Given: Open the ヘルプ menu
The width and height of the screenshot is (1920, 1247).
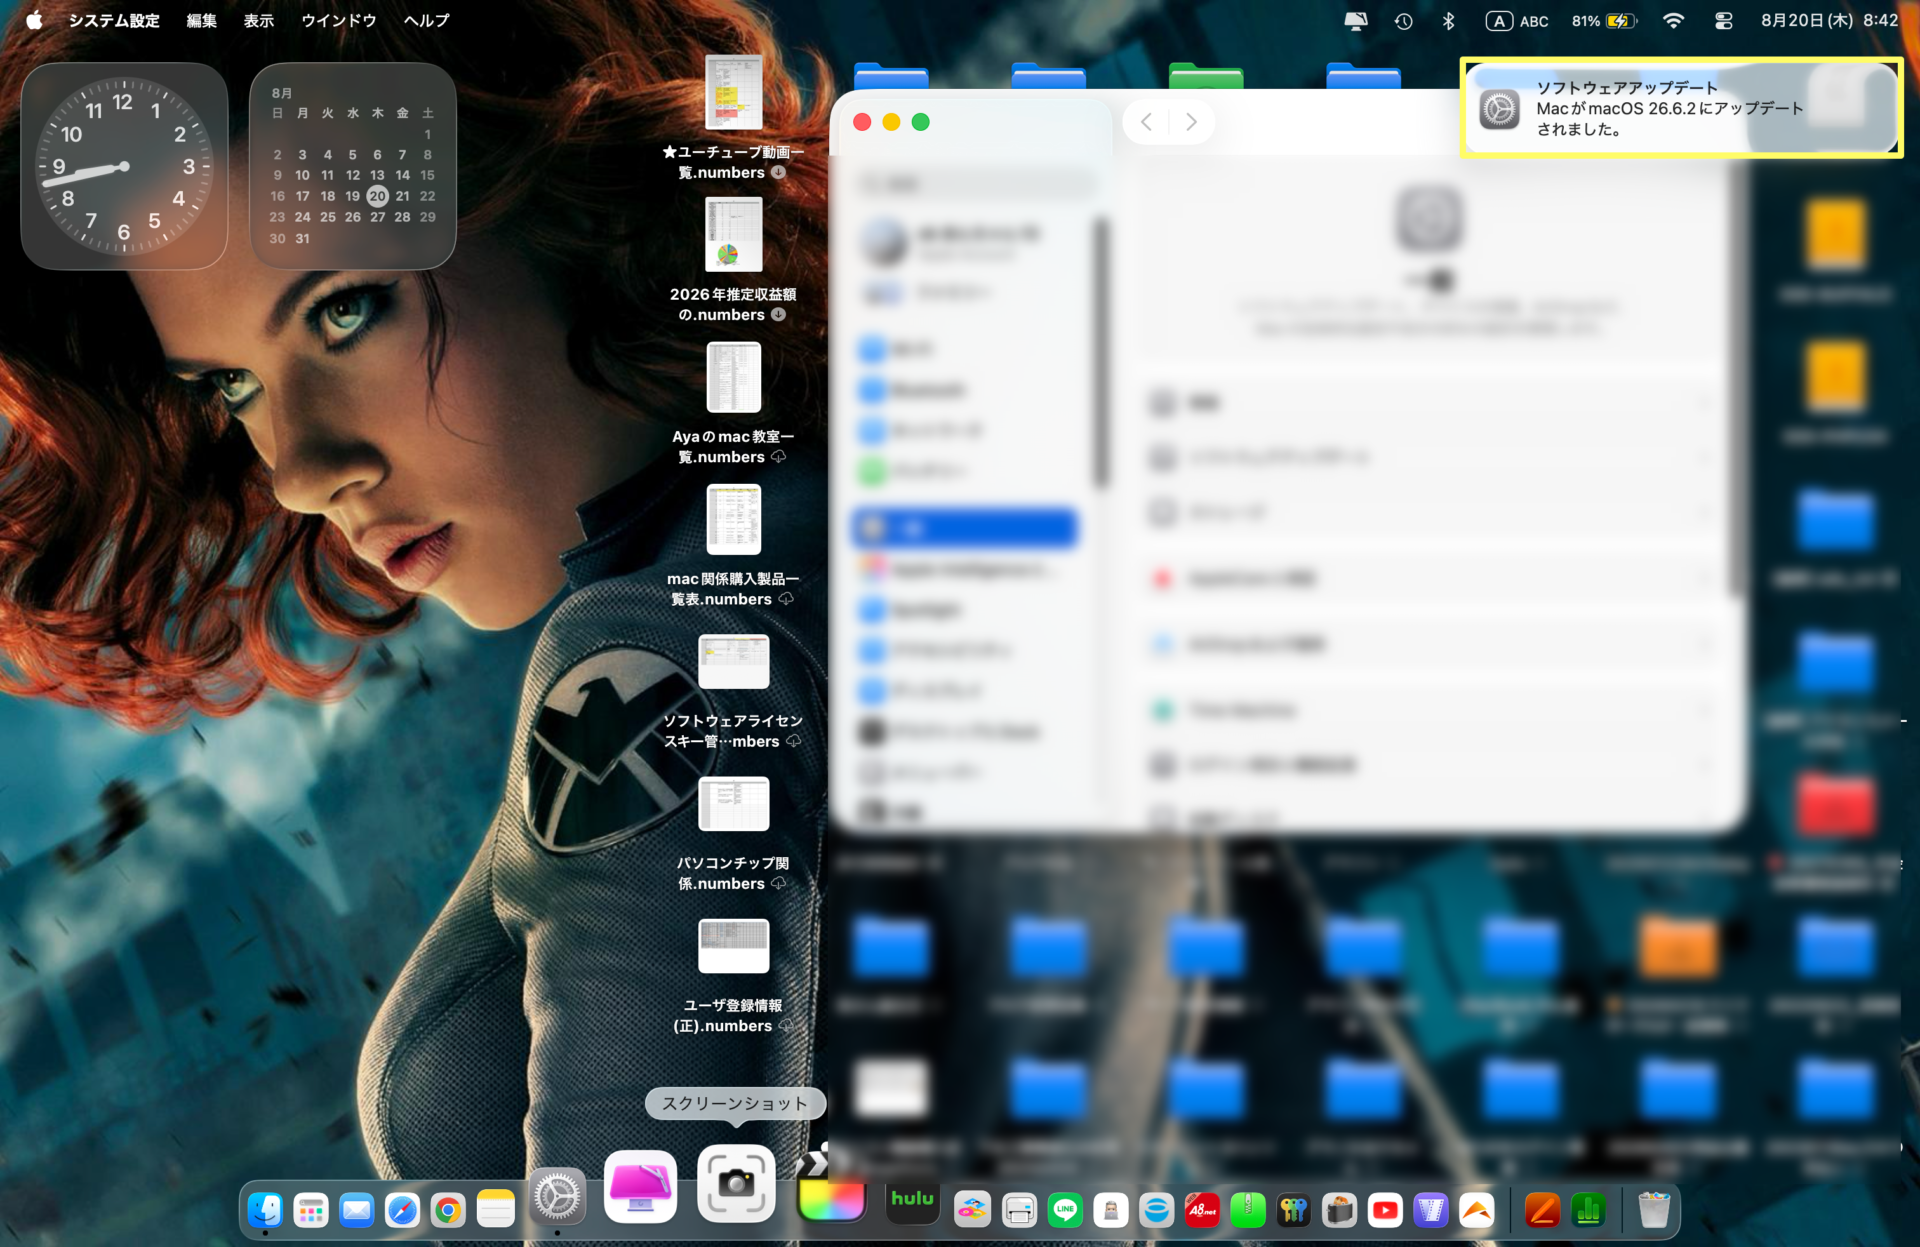Looking at the screenshot, I should 427,20.
